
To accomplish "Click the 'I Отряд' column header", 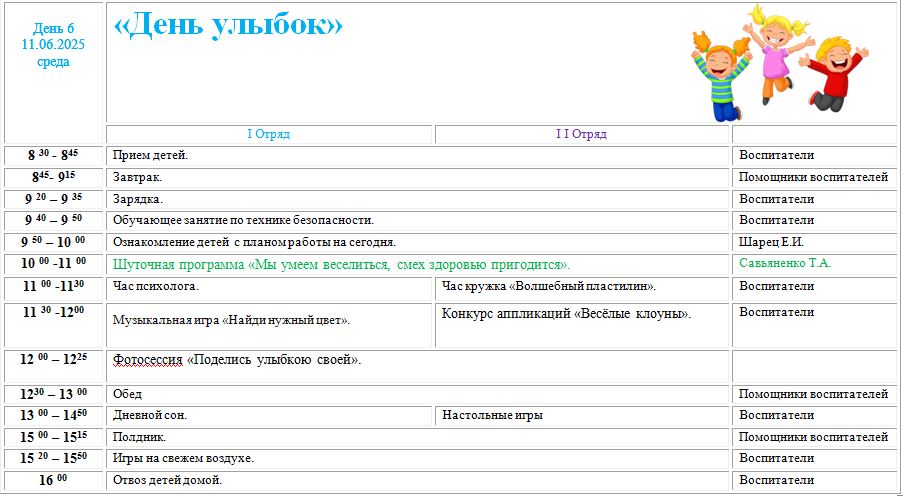I will [x=268, y=134].
